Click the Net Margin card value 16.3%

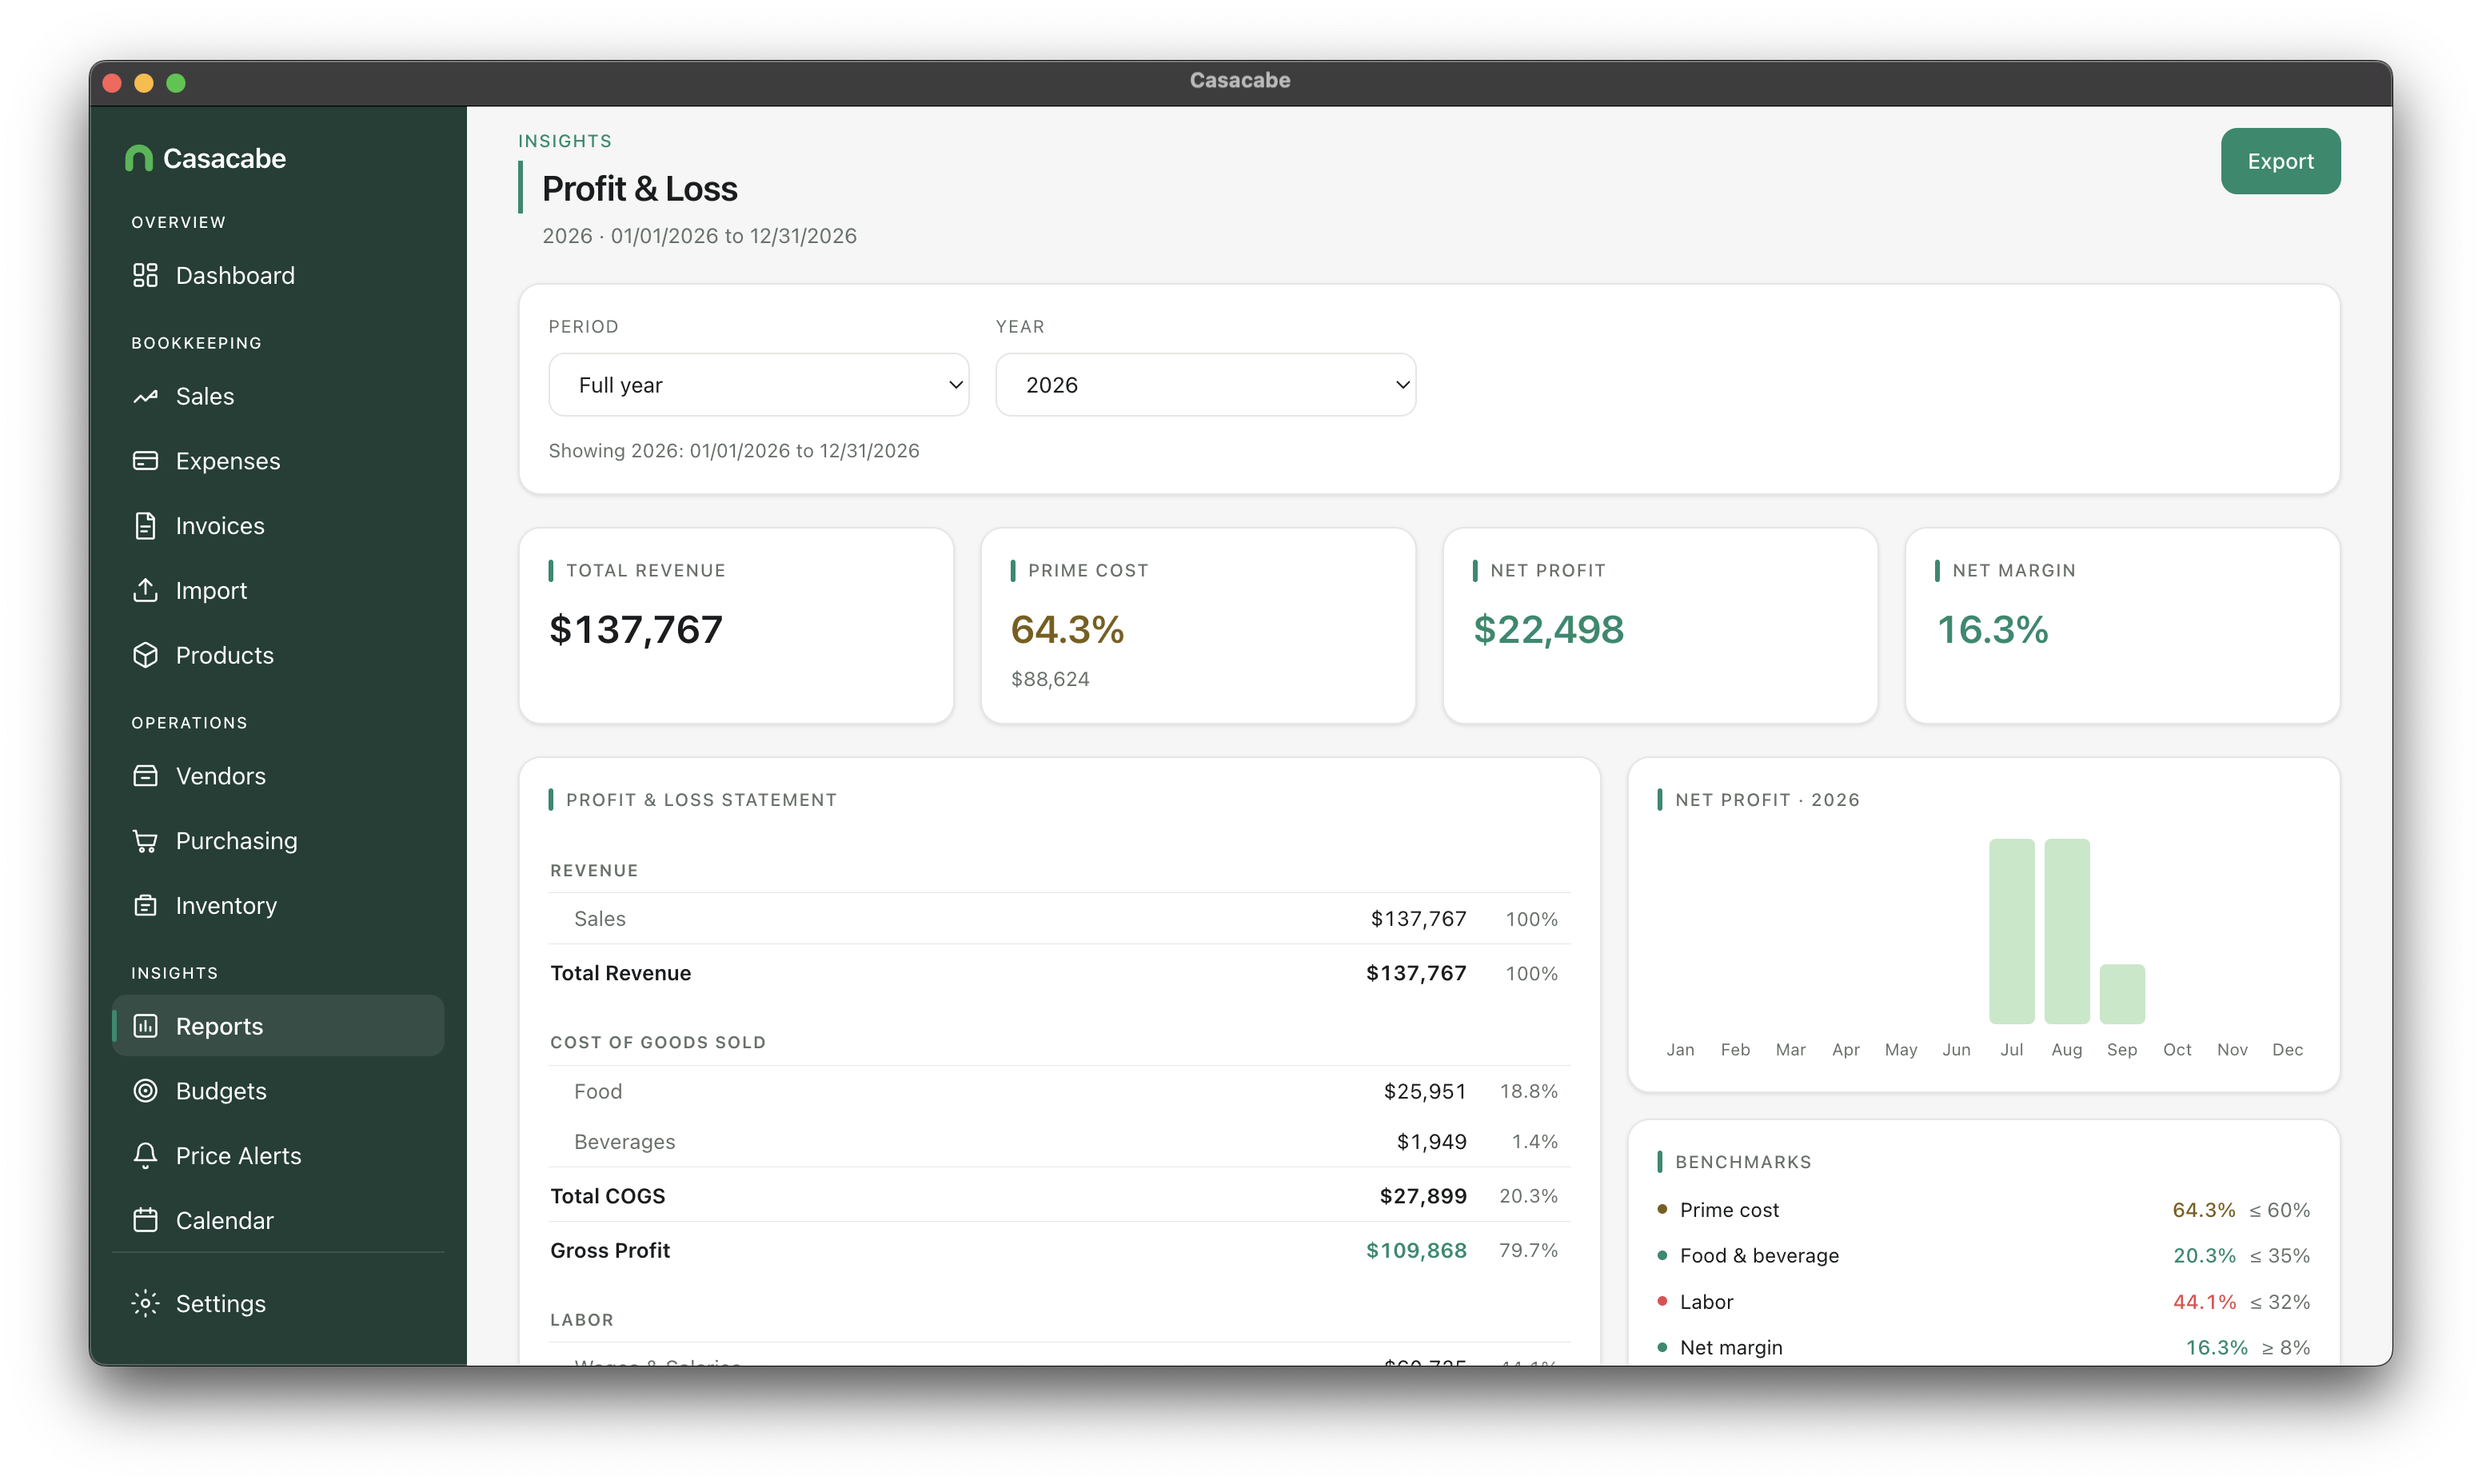point(1992,629)
